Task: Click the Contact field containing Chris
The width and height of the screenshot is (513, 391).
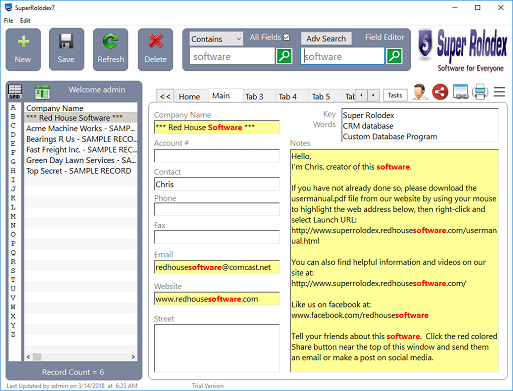Action: (217, 184)
